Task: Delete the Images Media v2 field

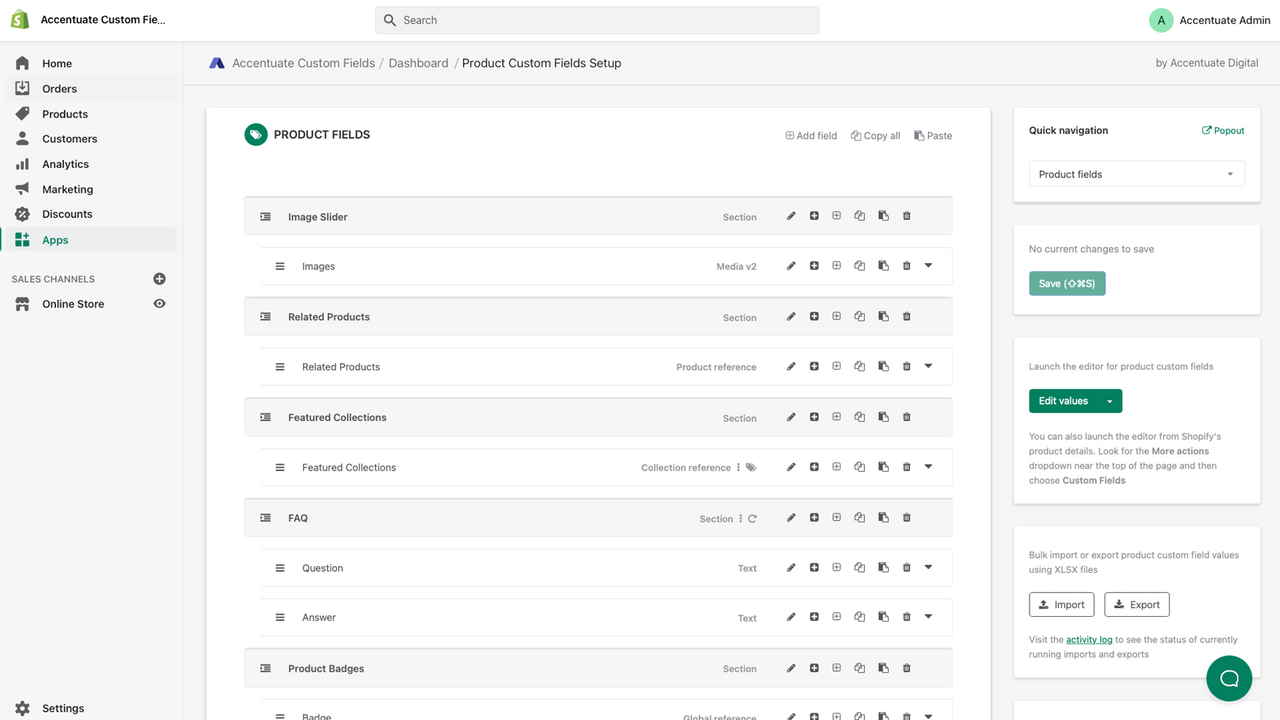Action: tap(907, 266)
